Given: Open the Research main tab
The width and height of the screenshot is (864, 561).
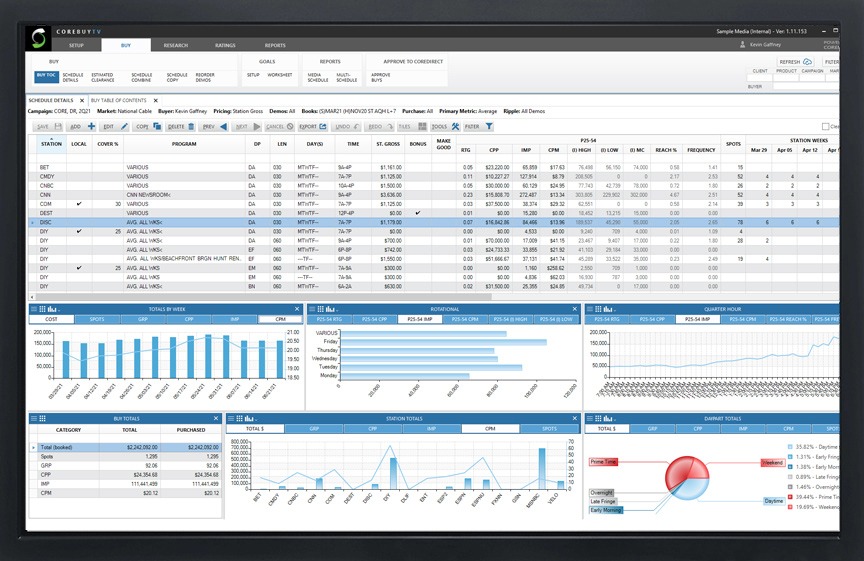Looking at the screenshot, I should pos(176,45).
